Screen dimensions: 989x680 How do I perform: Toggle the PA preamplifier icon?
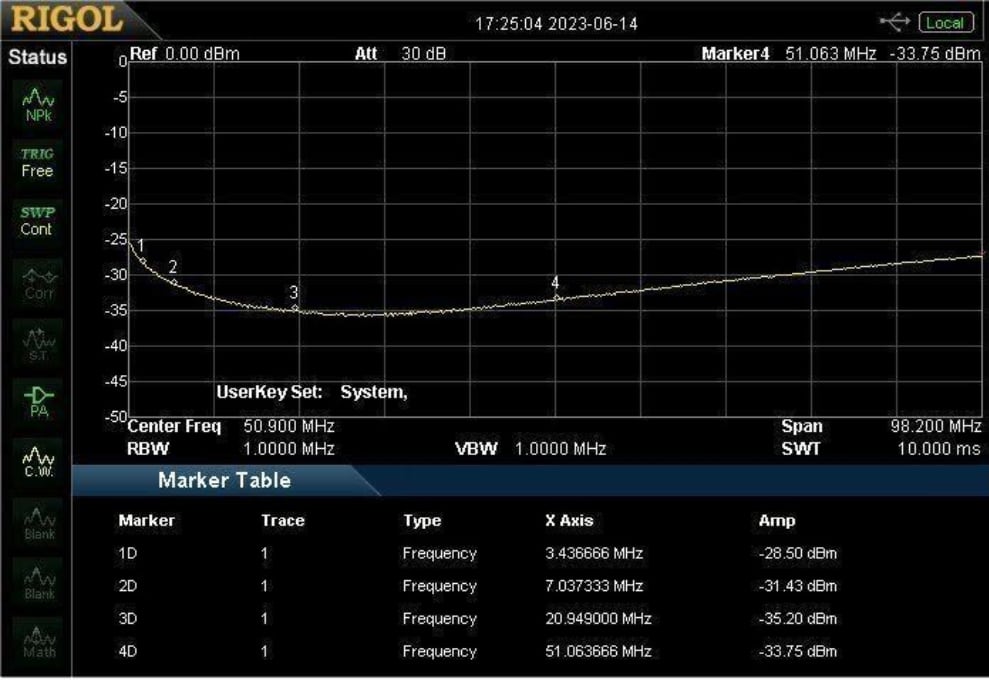(x=37, y=402)
